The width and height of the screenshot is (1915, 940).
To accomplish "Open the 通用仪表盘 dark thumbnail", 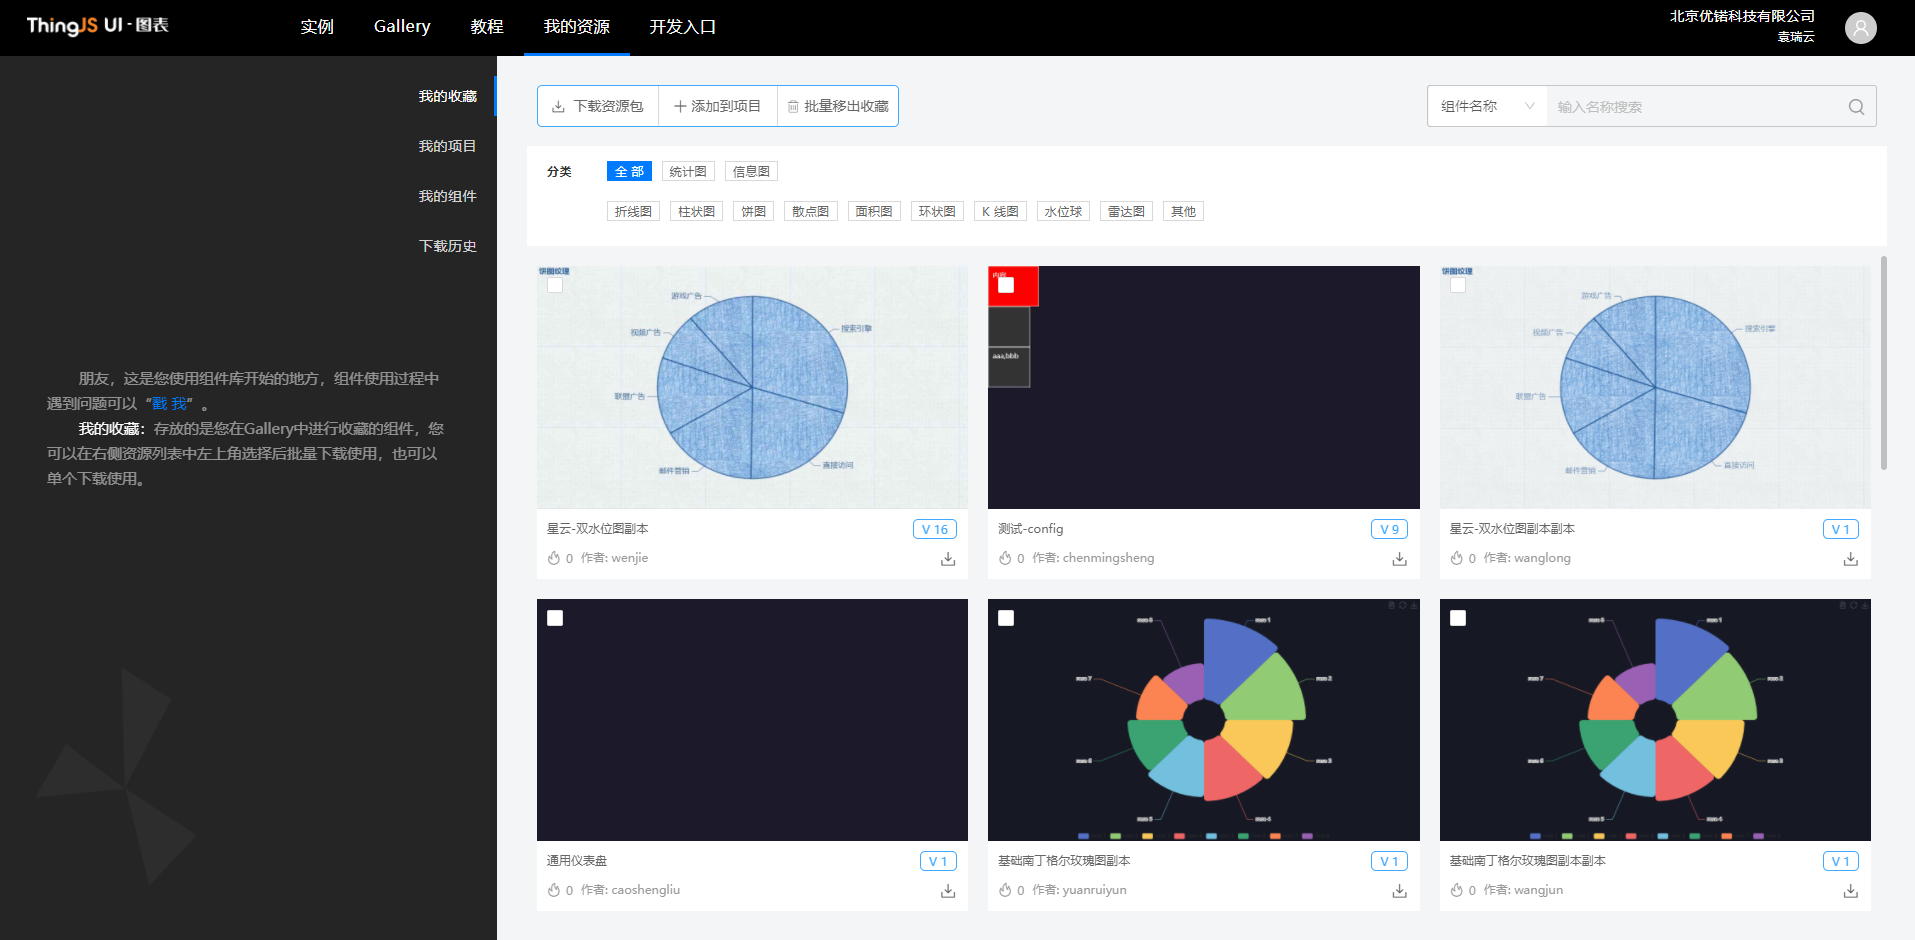I will coord(752,720).
